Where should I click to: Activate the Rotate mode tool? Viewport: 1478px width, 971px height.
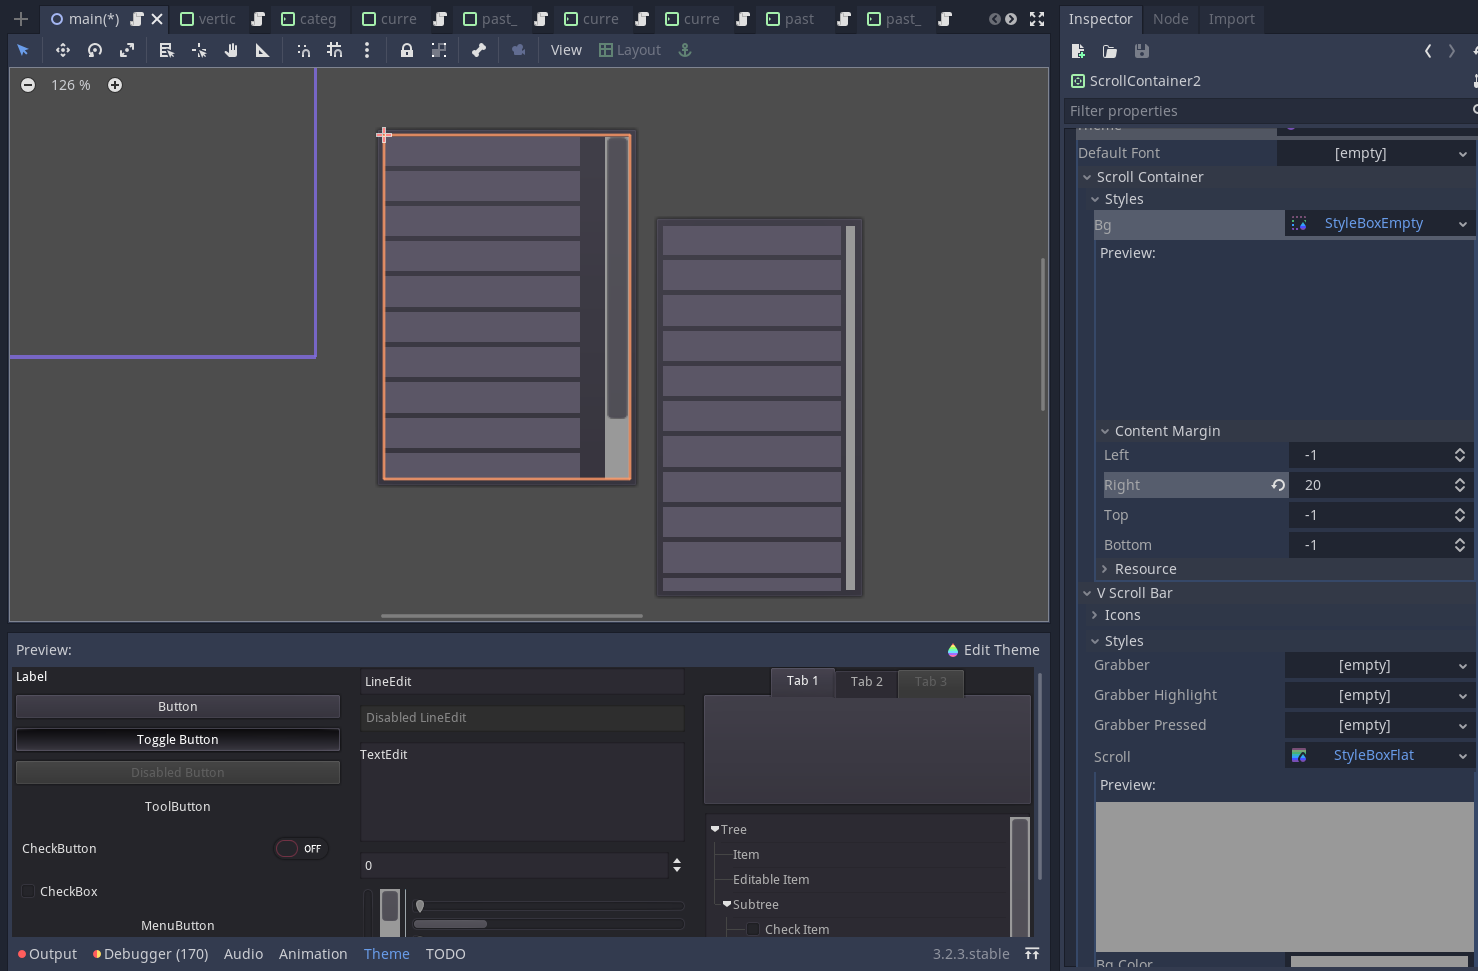95,50
